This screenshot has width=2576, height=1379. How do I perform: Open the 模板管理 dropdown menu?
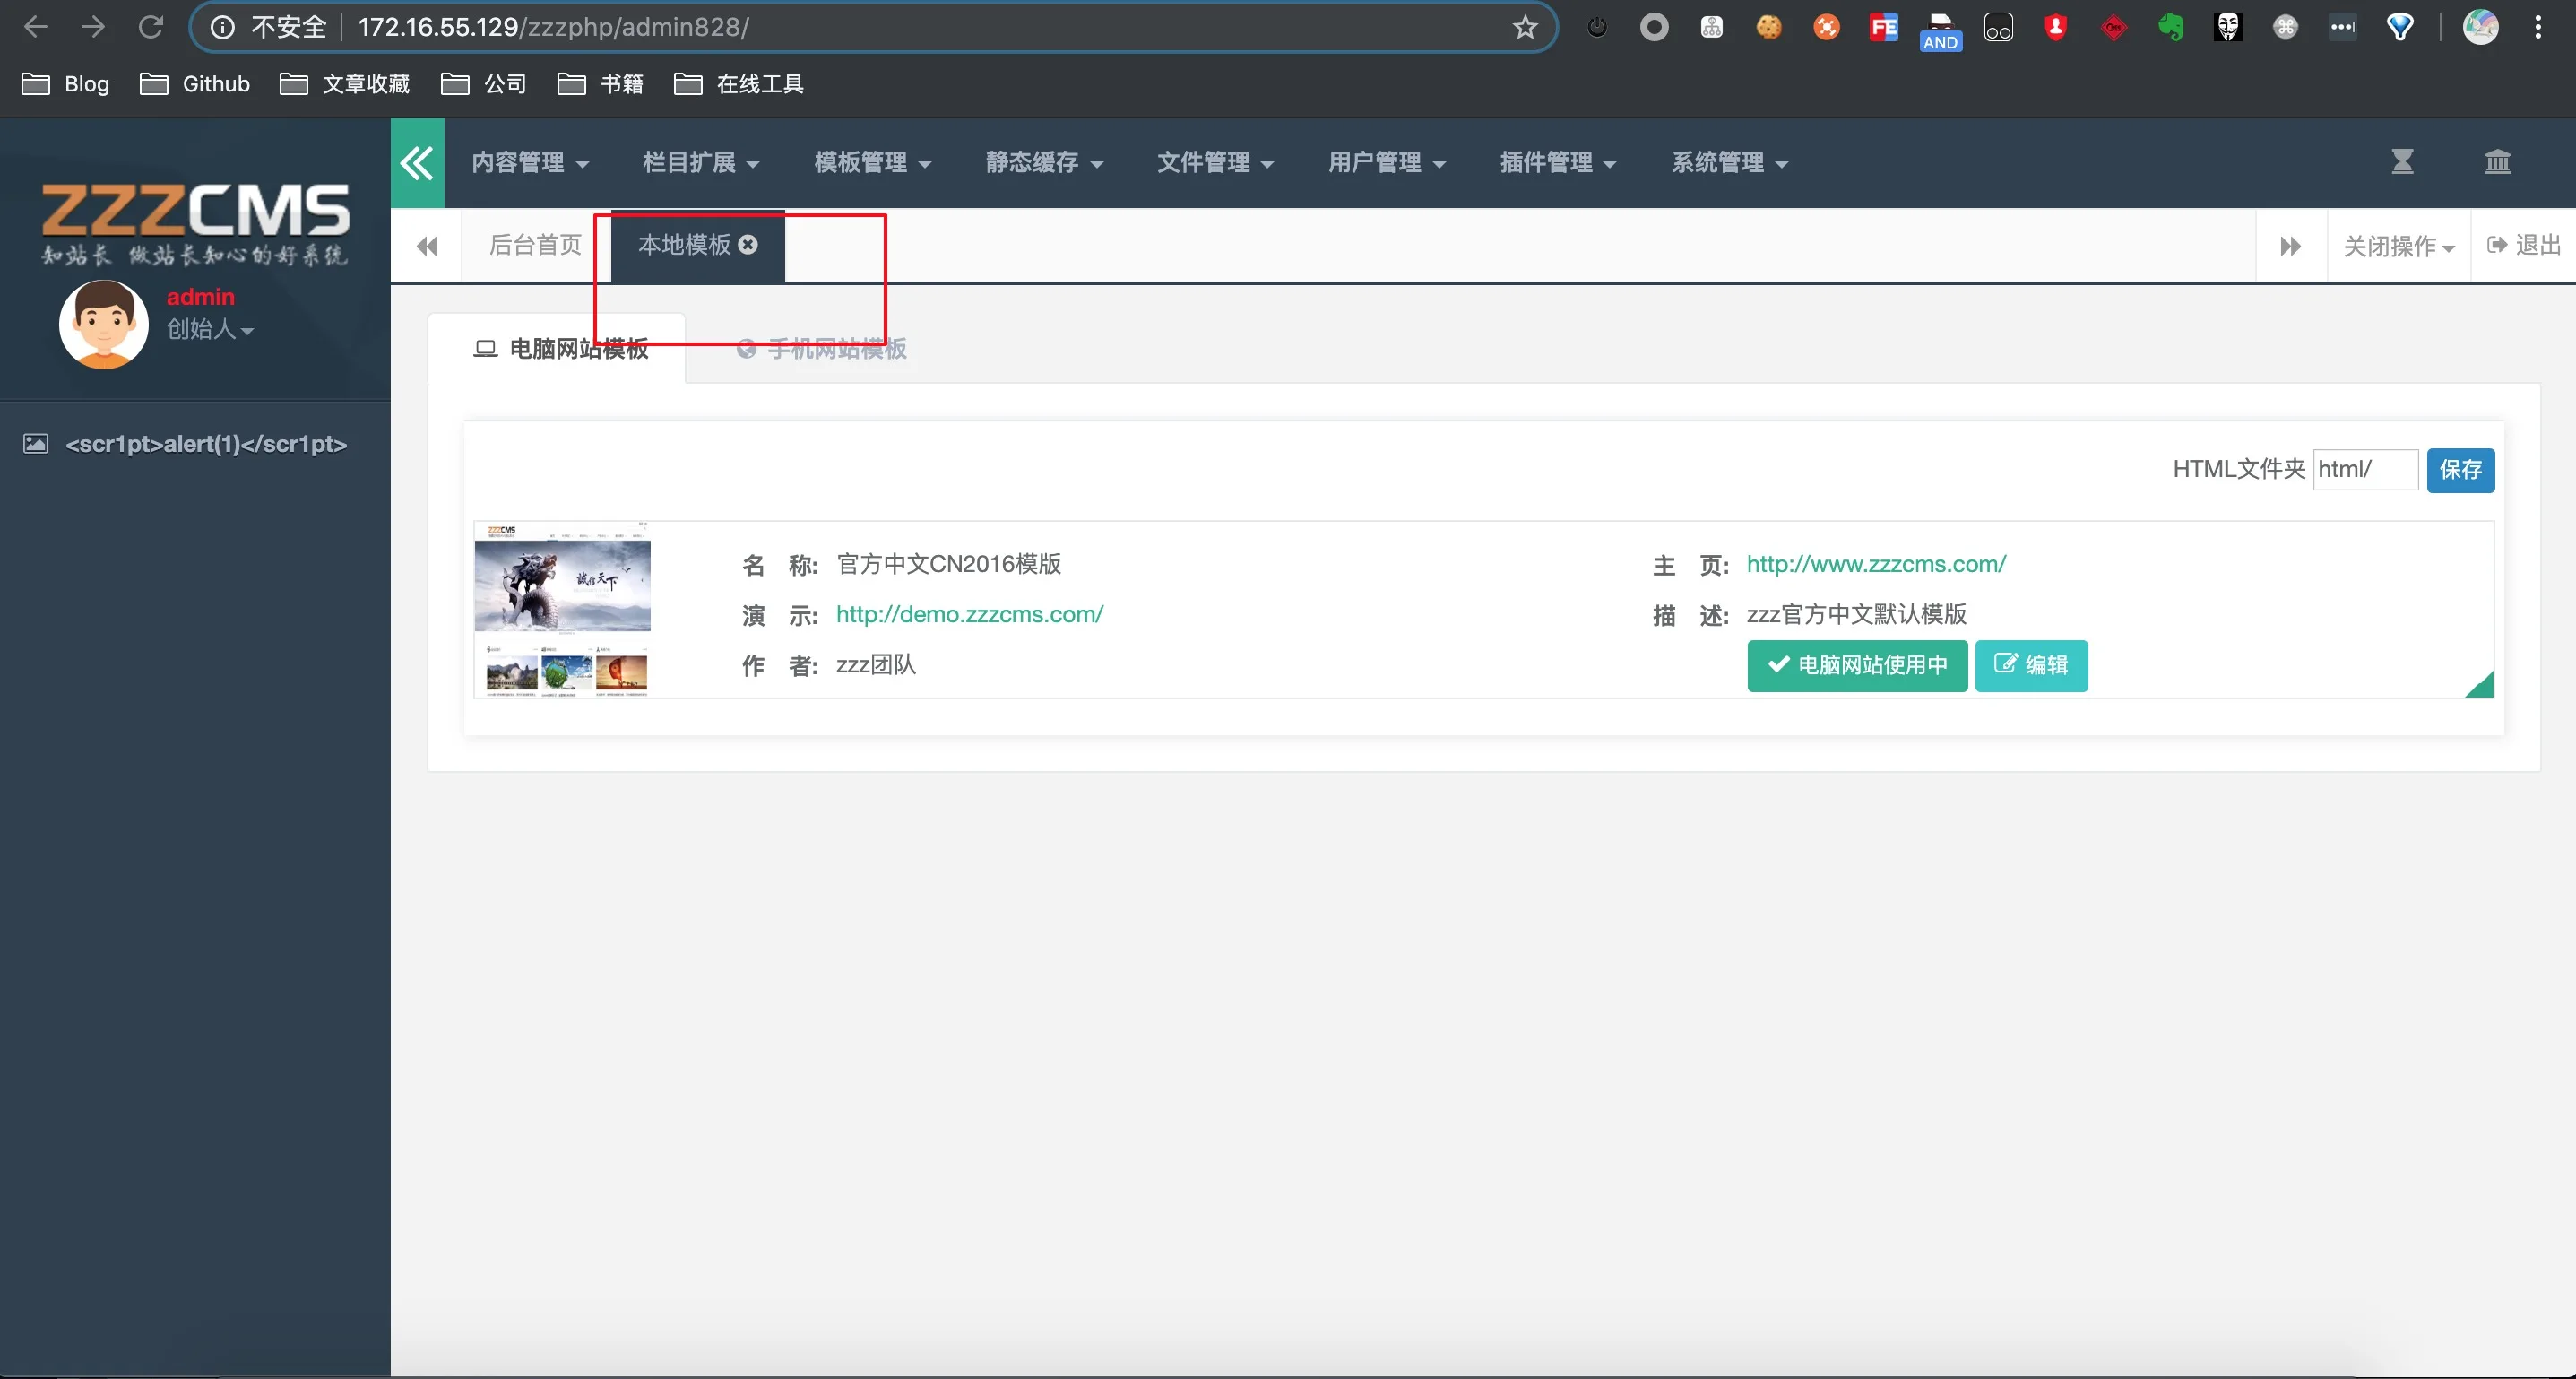[x=872, y=163]
